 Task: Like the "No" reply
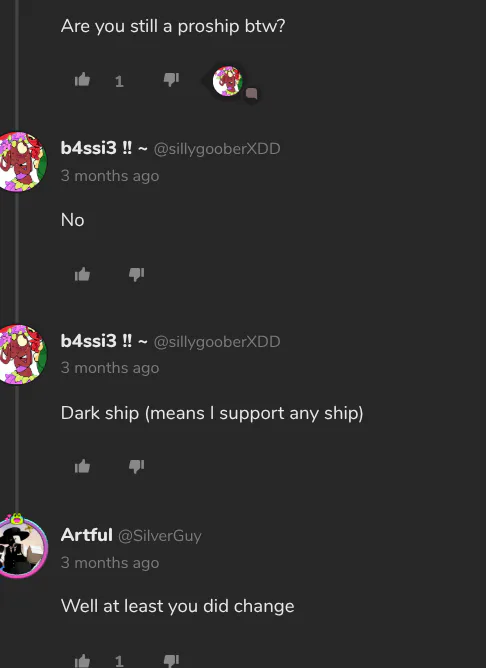[x=82, y=274]
